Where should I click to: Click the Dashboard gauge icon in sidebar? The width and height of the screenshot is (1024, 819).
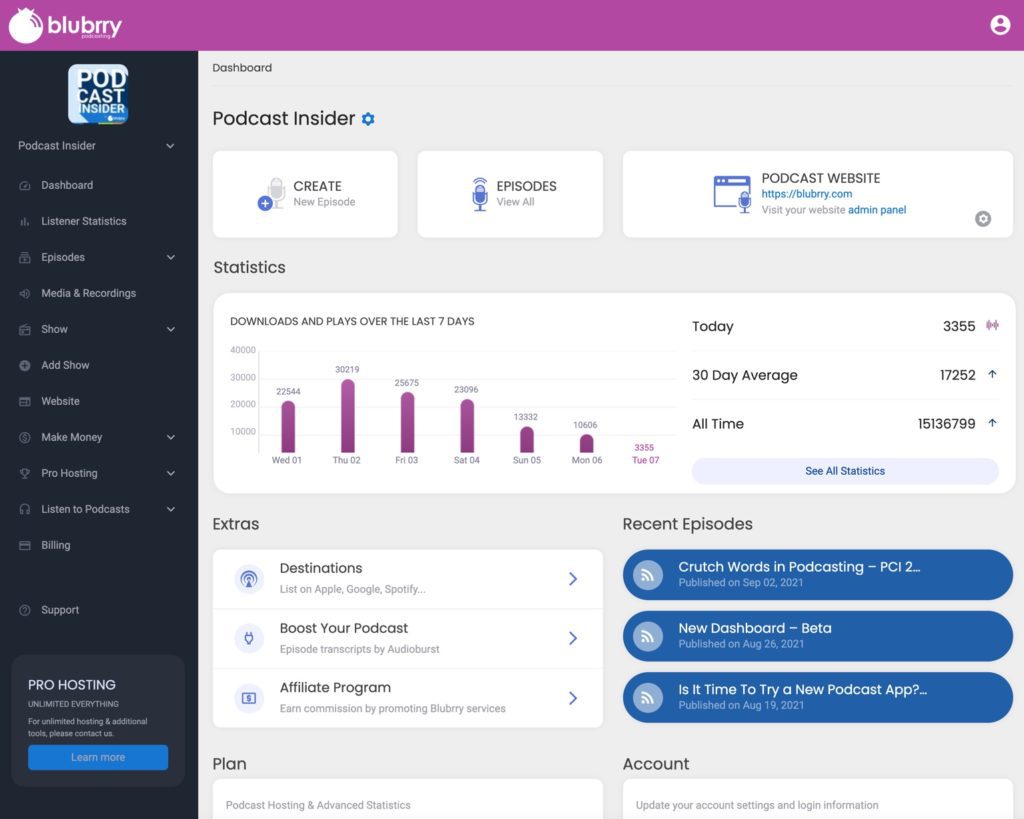(x=25, y=185)
